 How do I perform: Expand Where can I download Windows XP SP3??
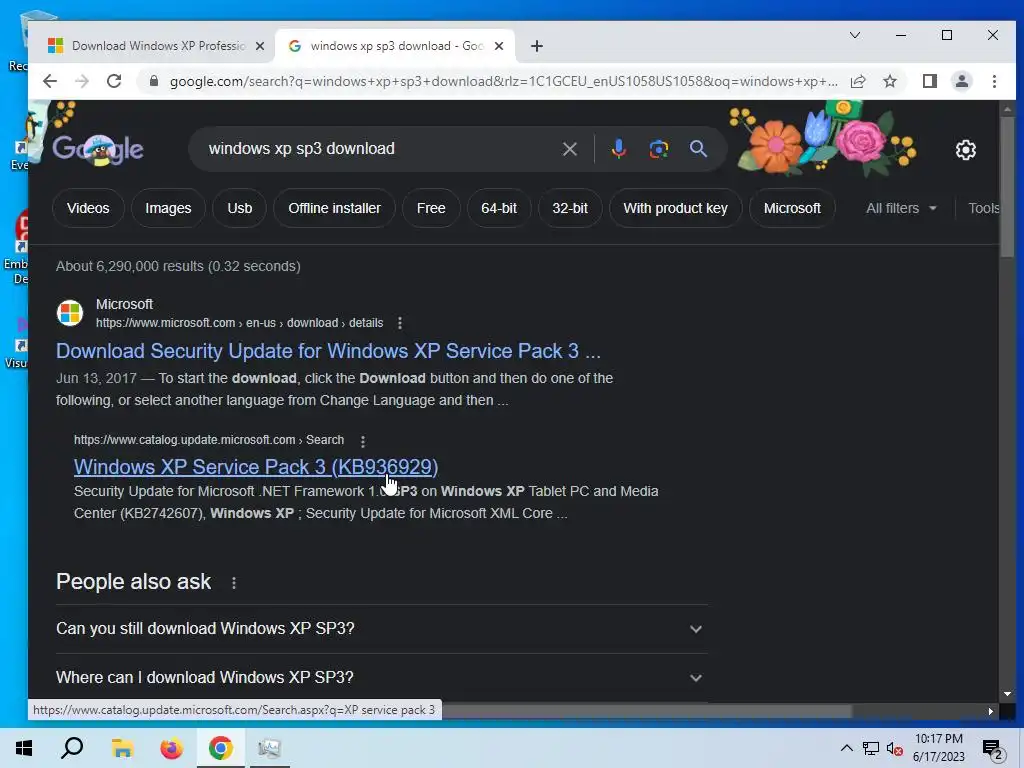coord(381,678)
